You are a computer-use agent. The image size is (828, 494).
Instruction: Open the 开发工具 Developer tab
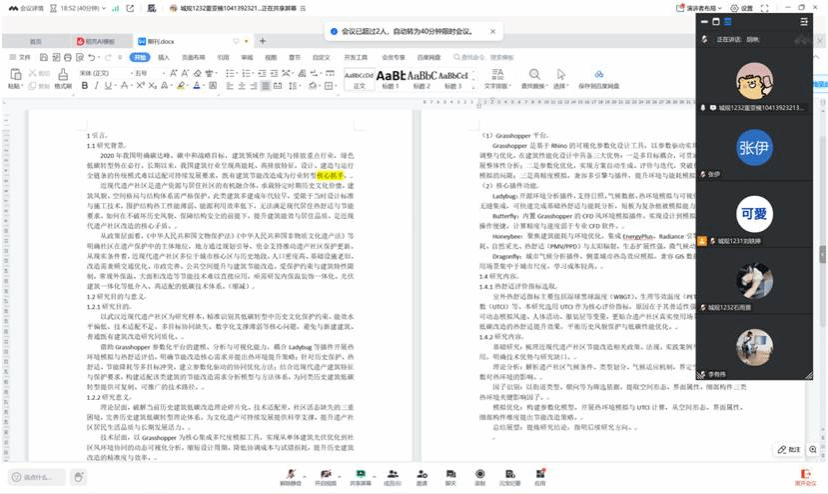(355, 57)
